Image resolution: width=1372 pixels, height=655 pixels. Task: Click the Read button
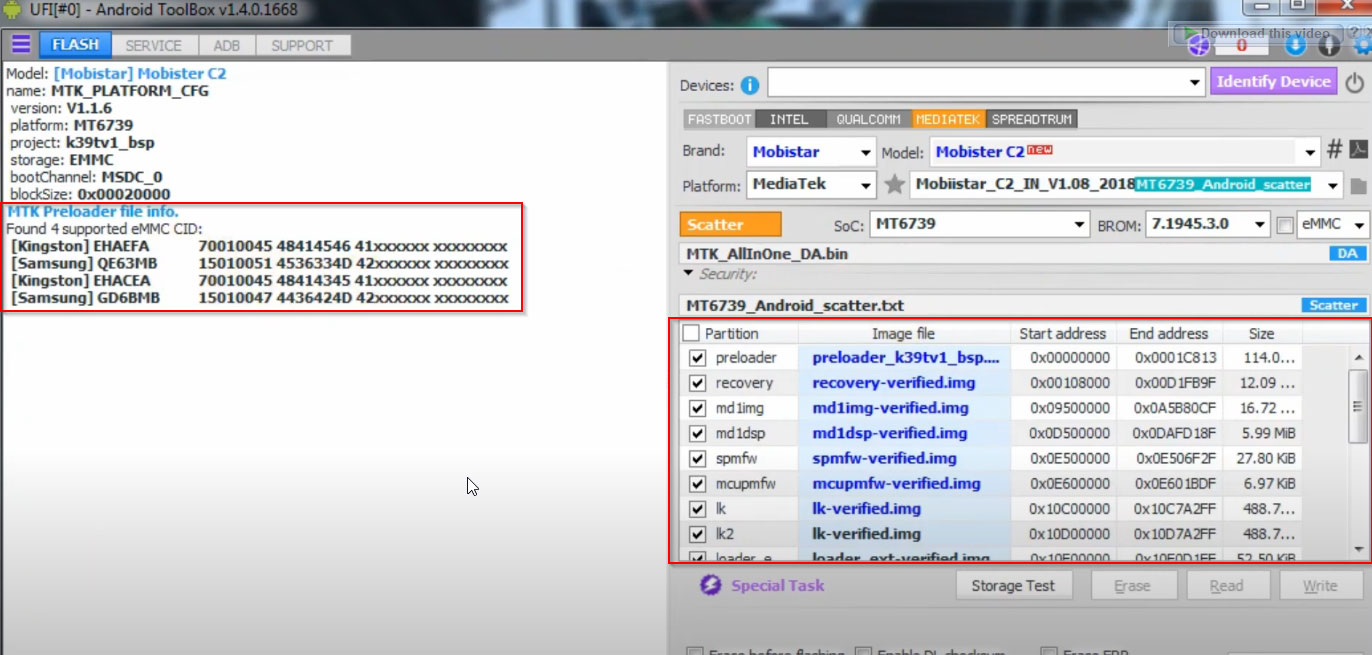coord(1226,586)
